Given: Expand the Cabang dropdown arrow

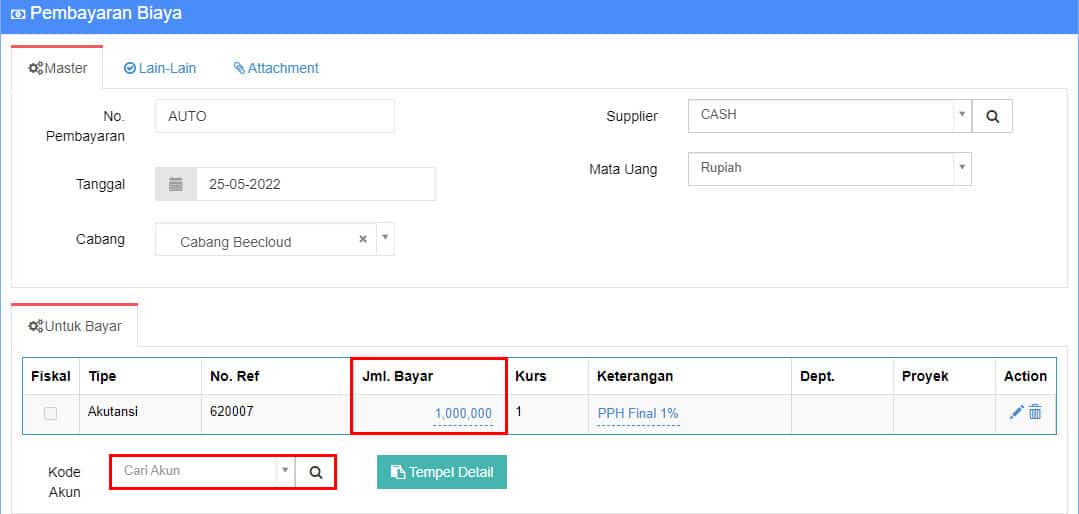Looking at the screenshot, I should point(385,238).
